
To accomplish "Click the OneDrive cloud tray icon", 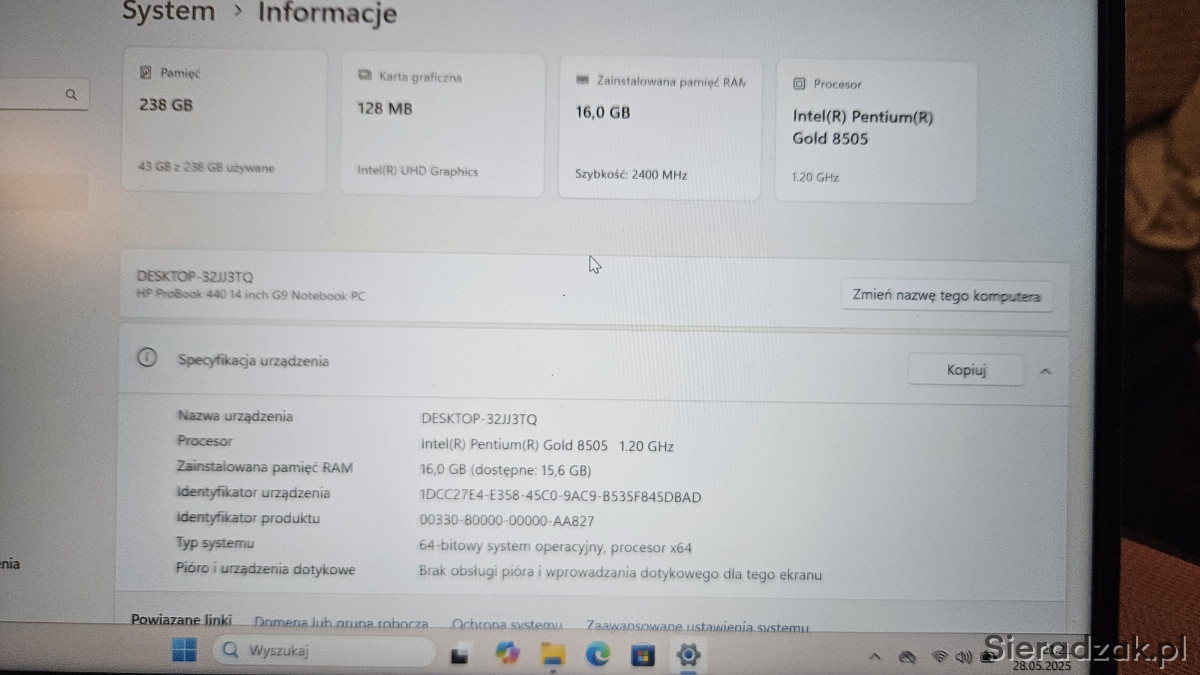I will click(908, 658).
